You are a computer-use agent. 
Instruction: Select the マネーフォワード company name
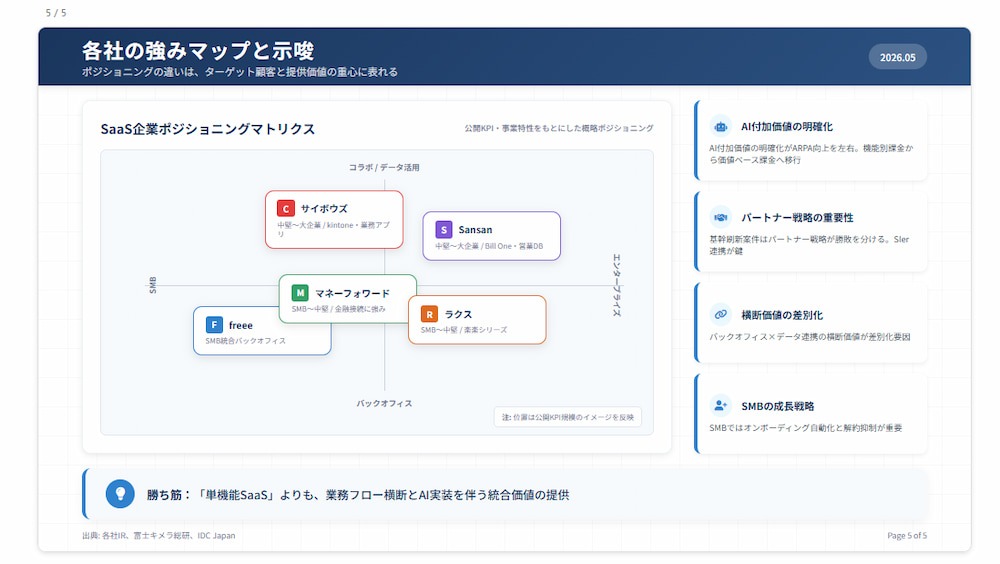[x=352, y=293]
